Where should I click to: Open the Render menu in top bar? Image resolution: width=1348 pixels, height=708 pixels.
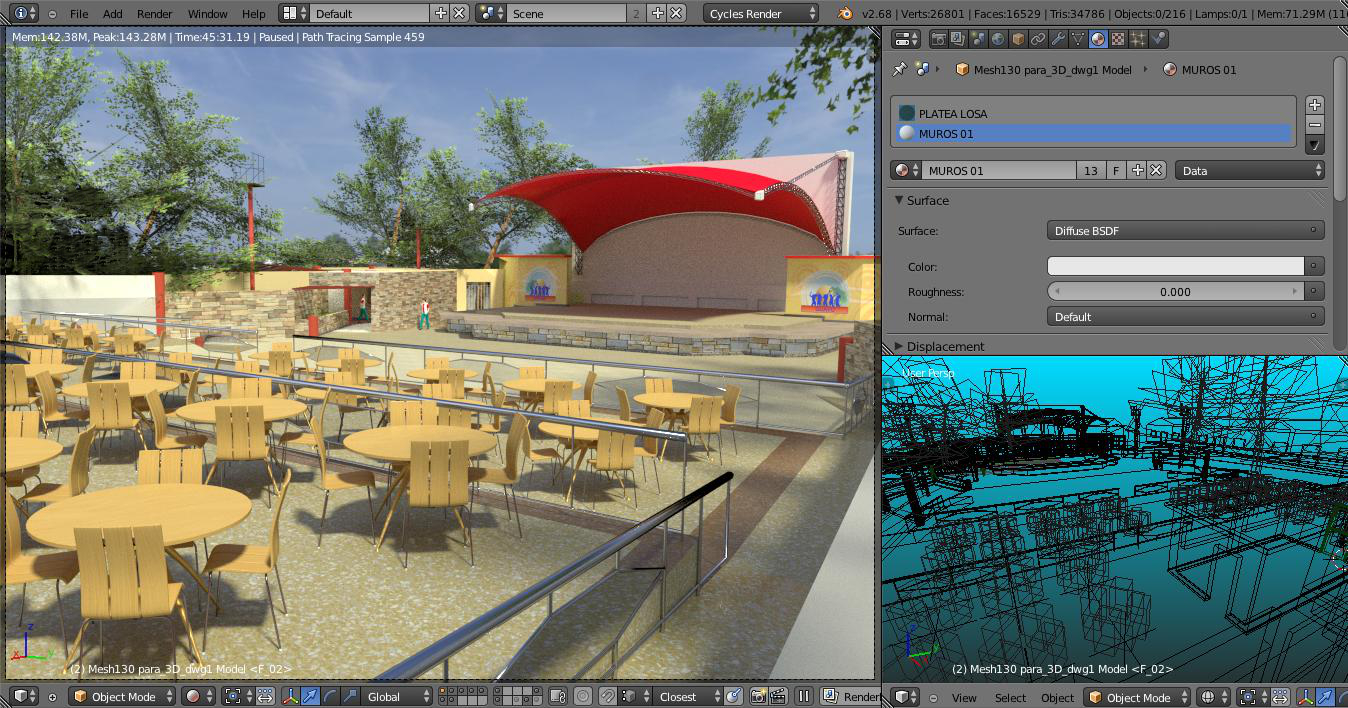pyautogui.click(x=154, y=14)
